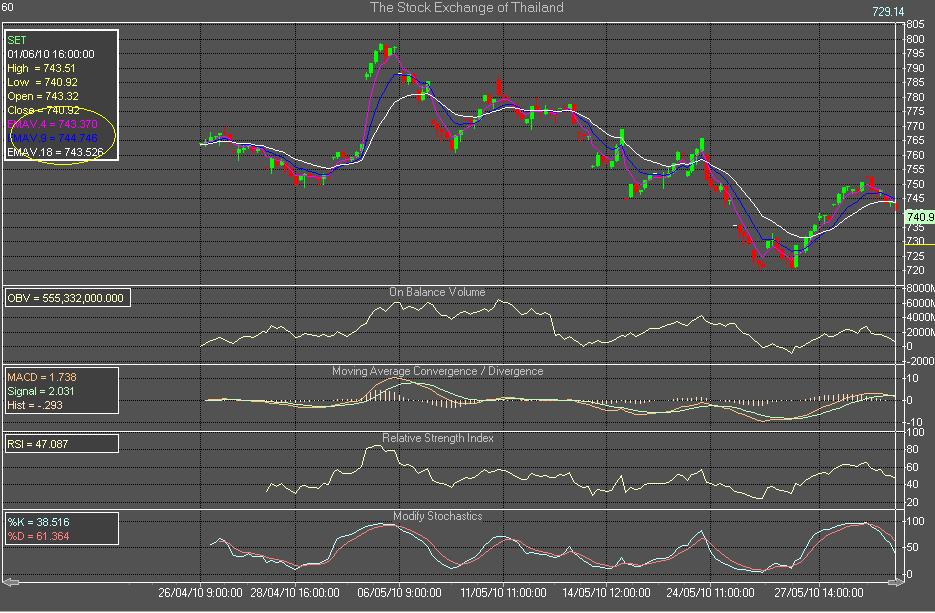The image size is (935, 613).
Task: Click the Modify Stochastics panel title
Action: [438, 516]
